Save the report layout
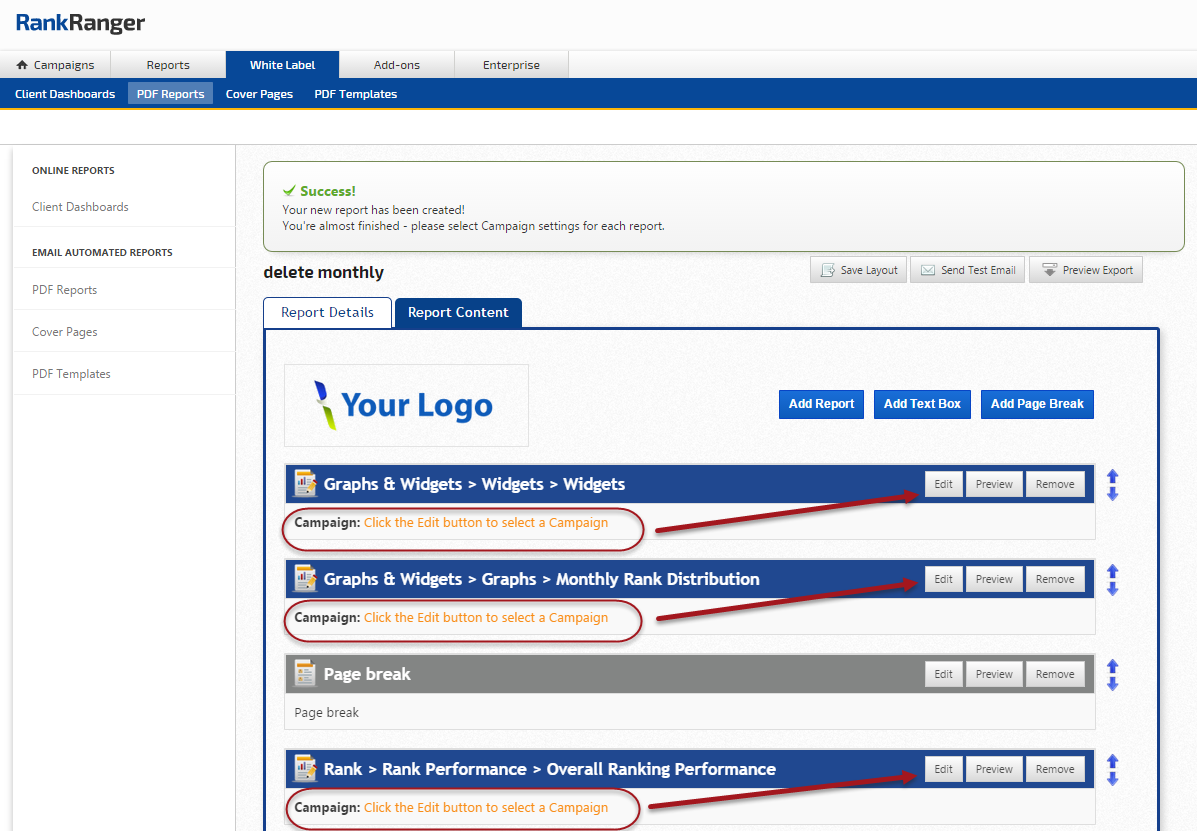The image size is (1197, 831). point(858,270)
